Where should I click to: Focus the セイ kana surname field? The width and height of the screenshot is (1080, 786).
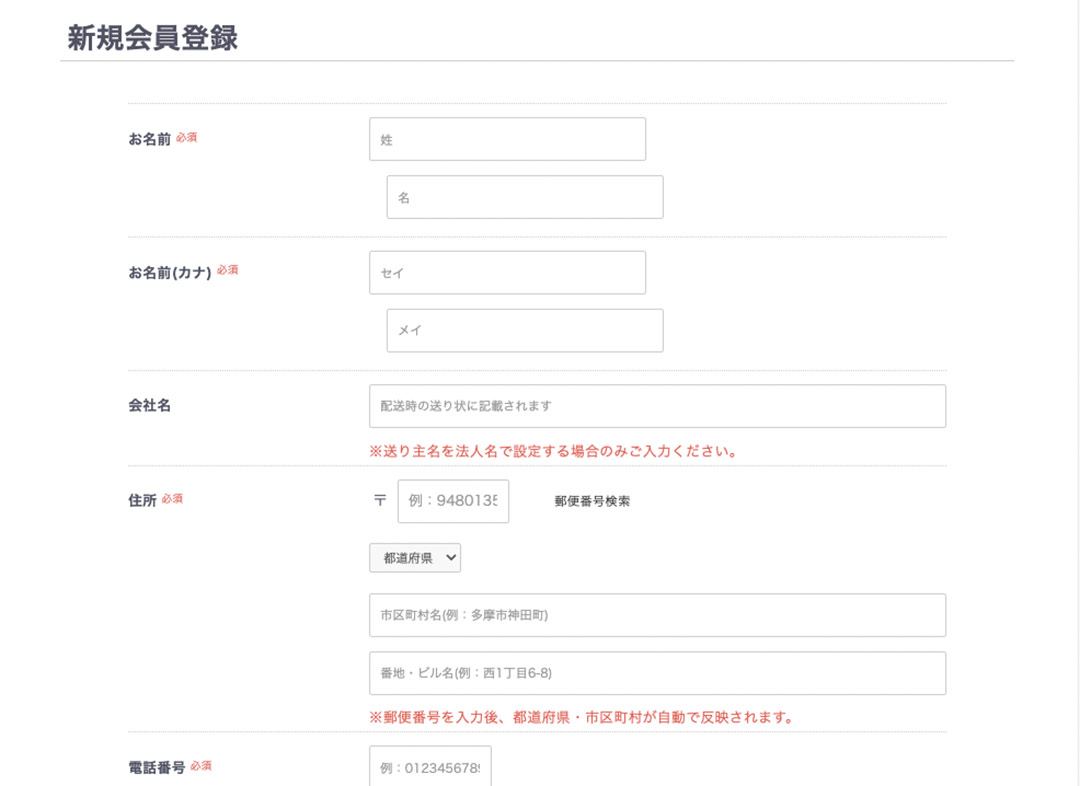[x=508, y=273]
